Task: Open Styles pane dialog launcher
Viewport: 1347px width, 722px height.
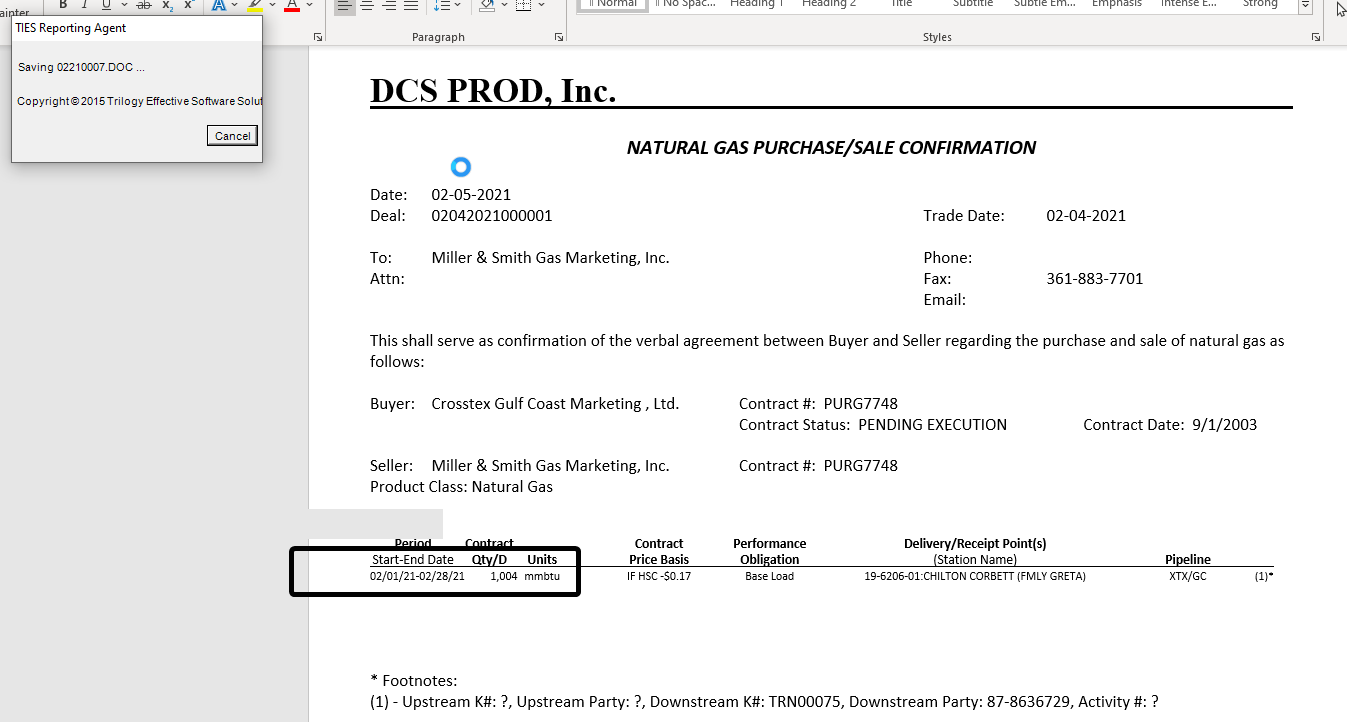Action: click(1317, 37)
